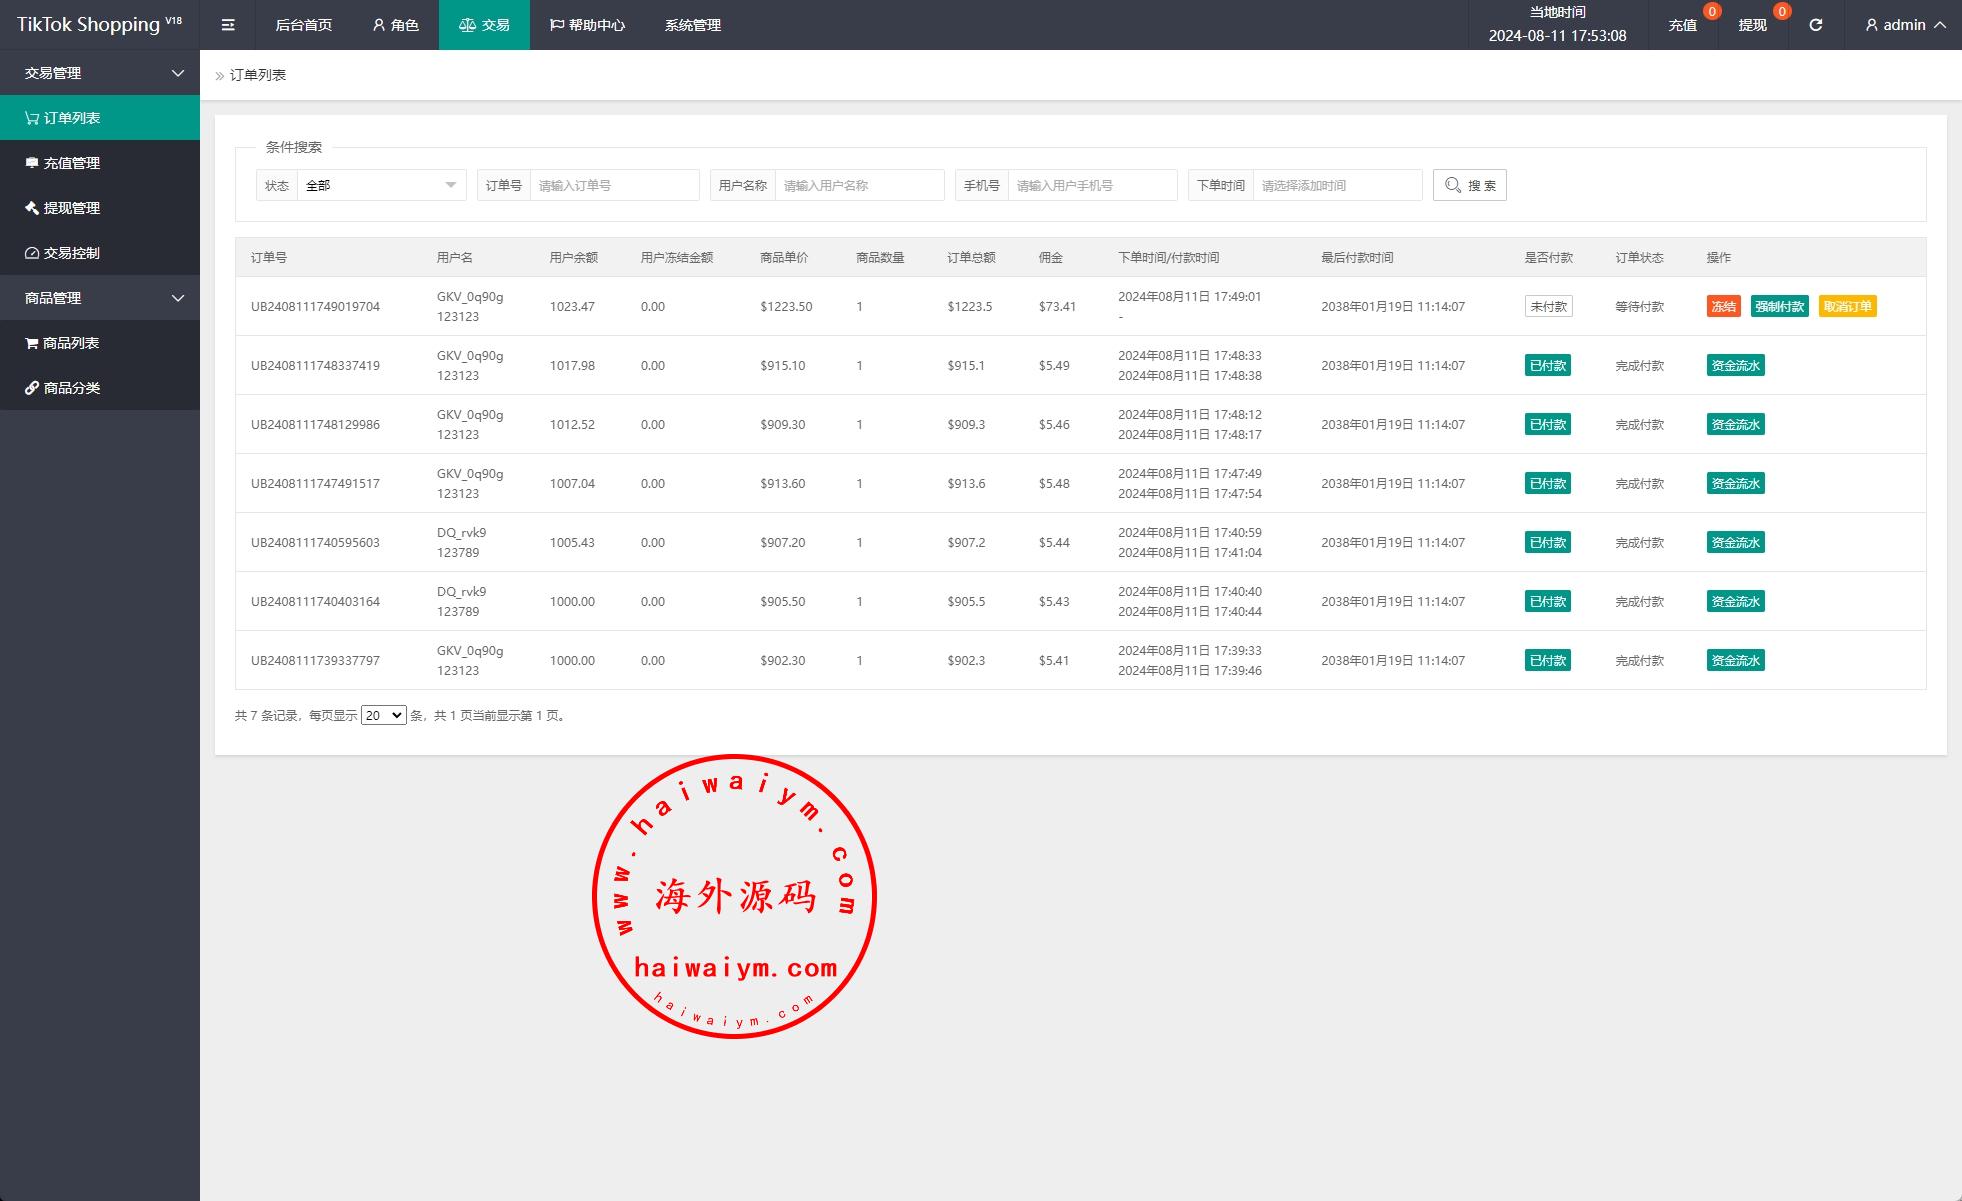Open 提现管理 sidebar item

click(72, 208)
